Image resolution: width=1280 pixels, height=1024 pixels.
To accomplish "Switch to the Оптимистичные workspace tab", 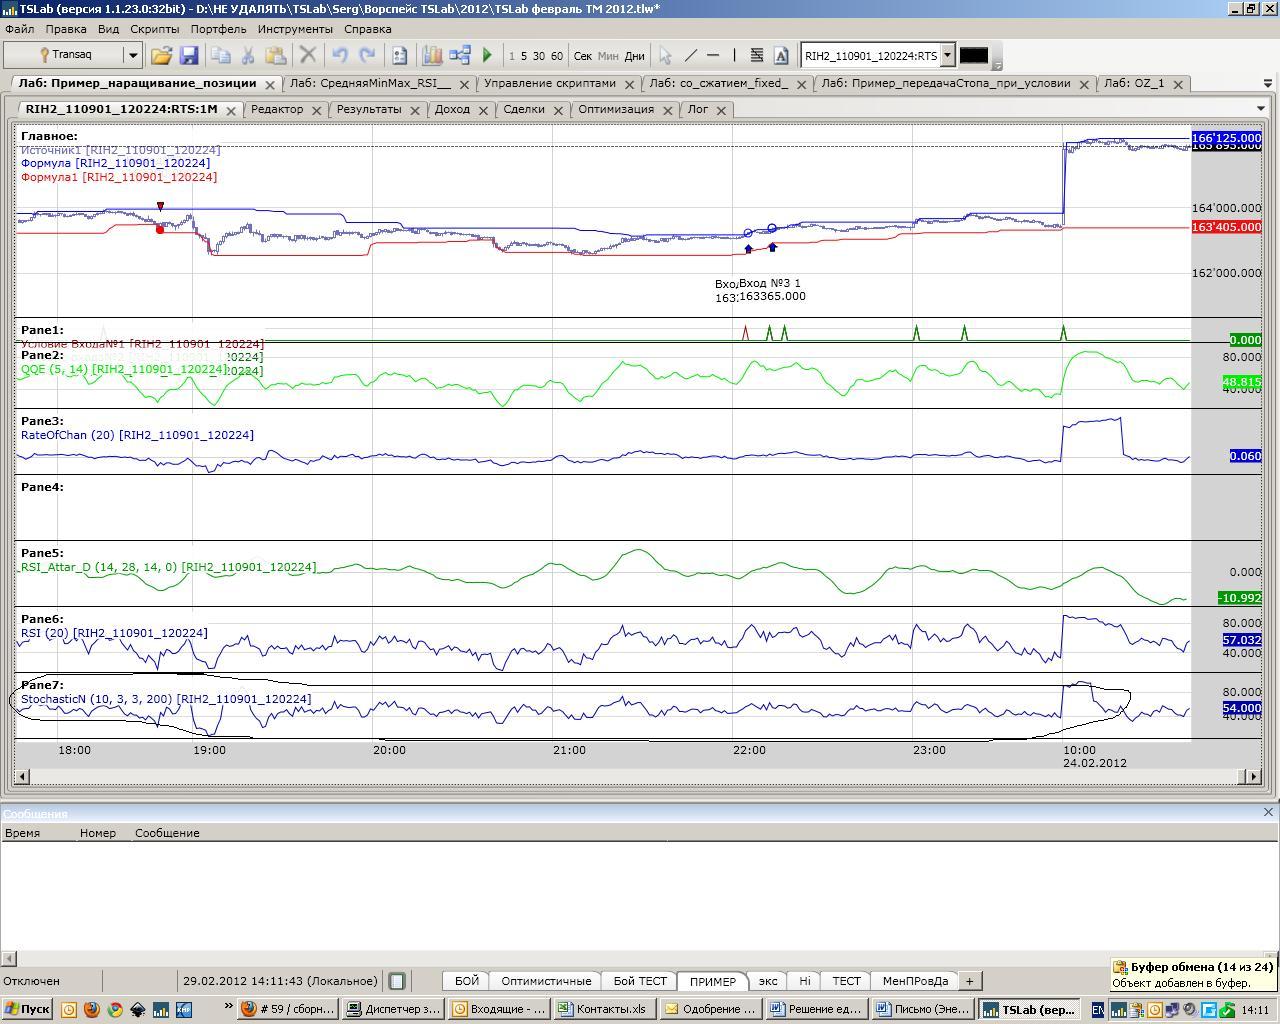I will (546, 981).
